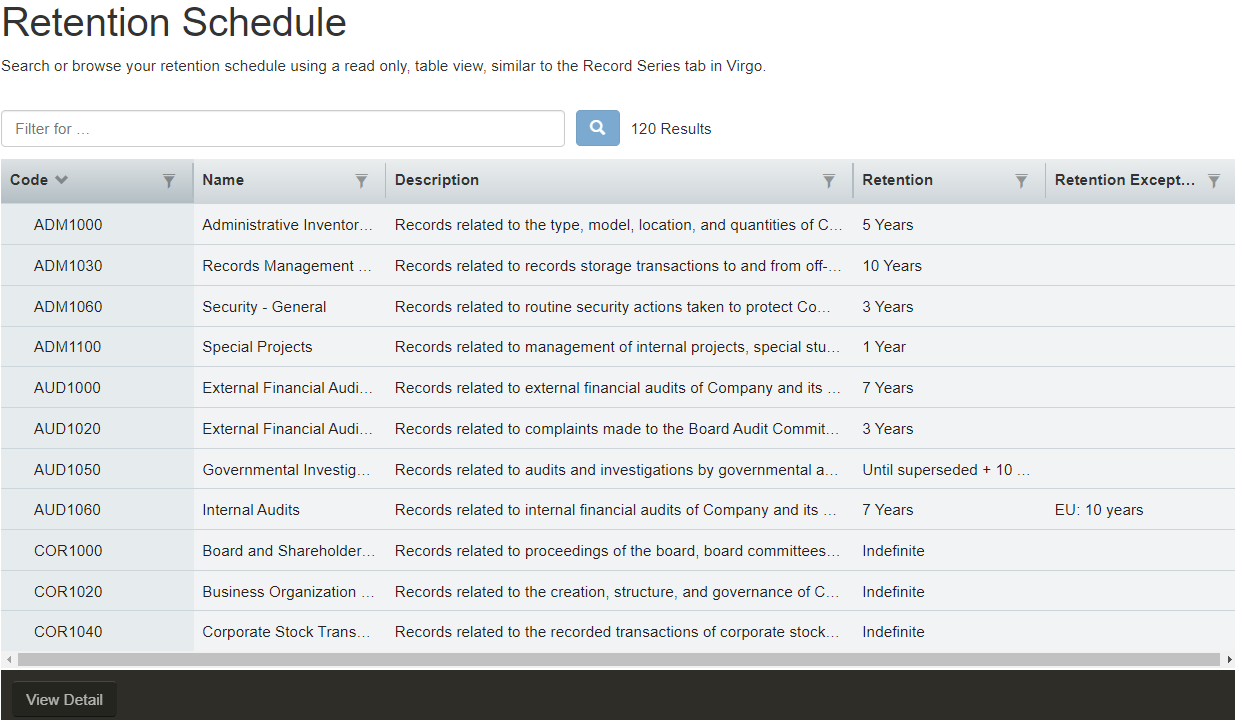Click the Name column header
1235x720 pixels.
tap(224, 180)
